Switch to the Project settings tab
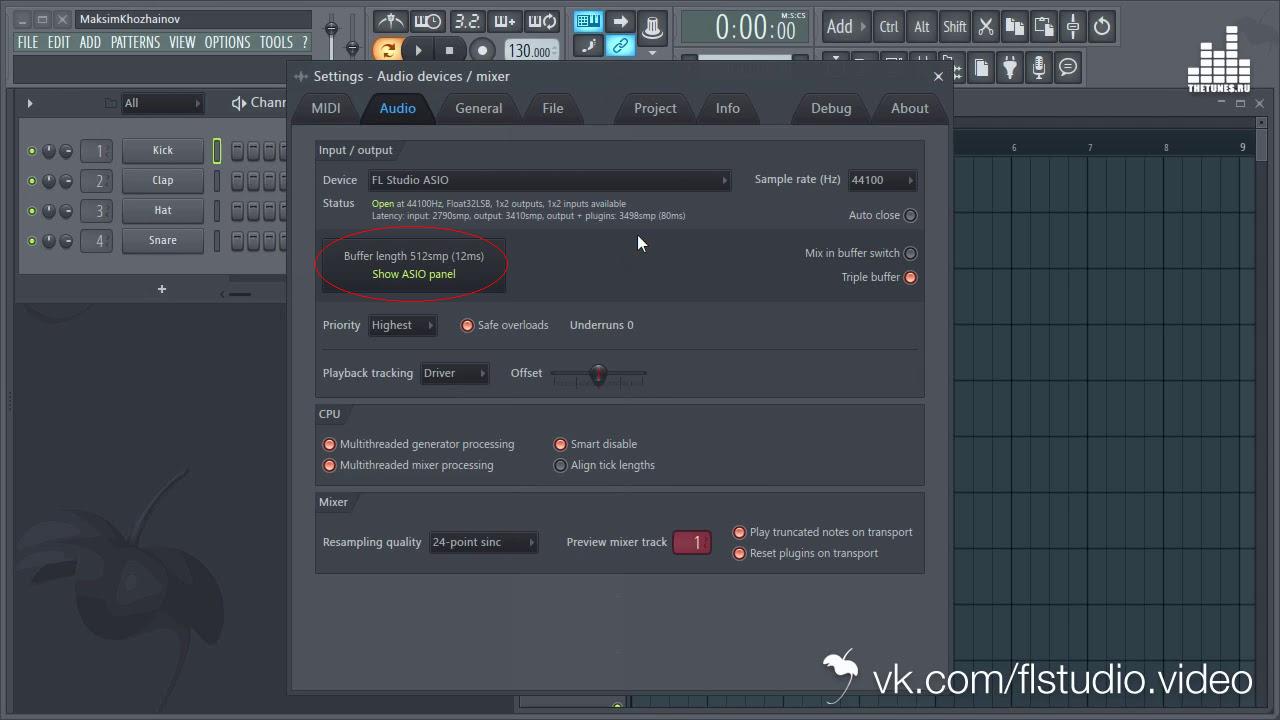1280x720 pixels. coord(655,108)
